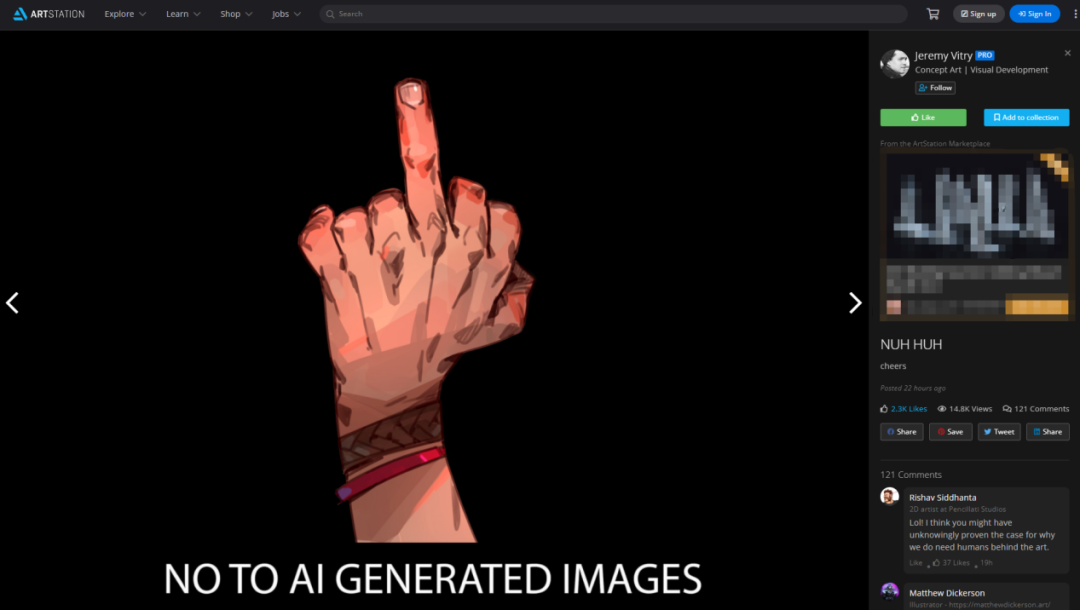Select 'From the ArtStation Marketplace' label
This screenshot has height=610, width=1080.
(935, 144)
